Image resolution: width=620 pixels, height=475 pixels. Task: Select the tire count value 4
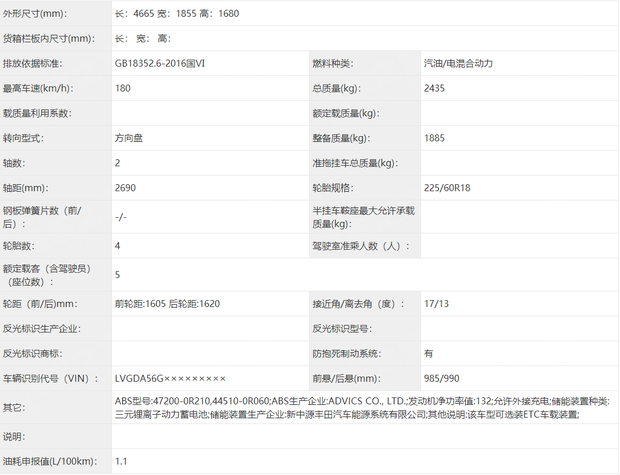point(117,246)
